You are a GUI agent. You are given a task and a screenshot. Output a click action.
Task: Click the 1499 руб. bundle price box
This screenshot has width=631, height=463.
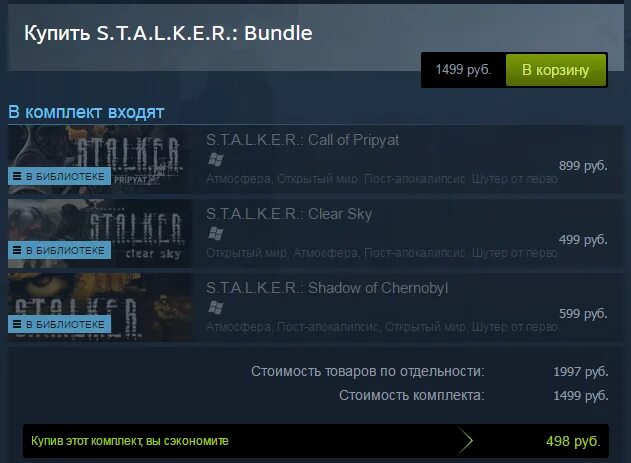(x=463, y=70)
